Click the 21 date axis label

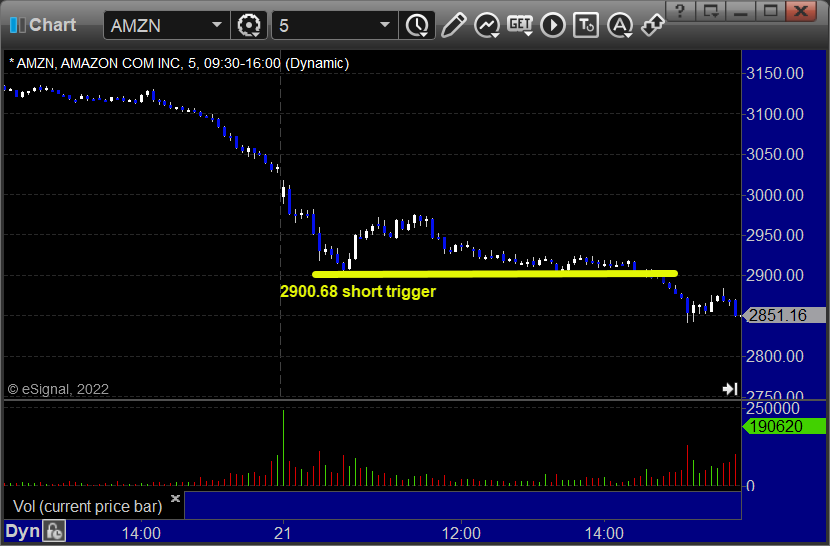tap(283, 533)
